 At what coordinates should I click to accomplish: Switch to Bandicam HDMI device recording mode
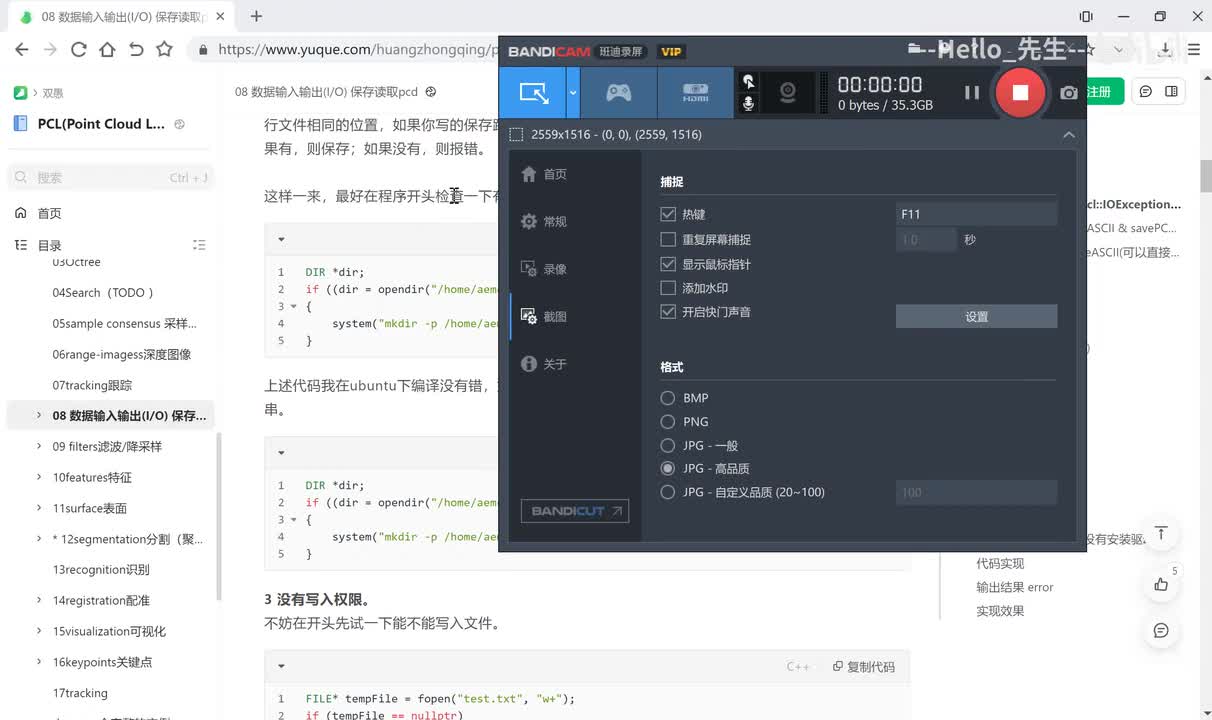(695, 93)
